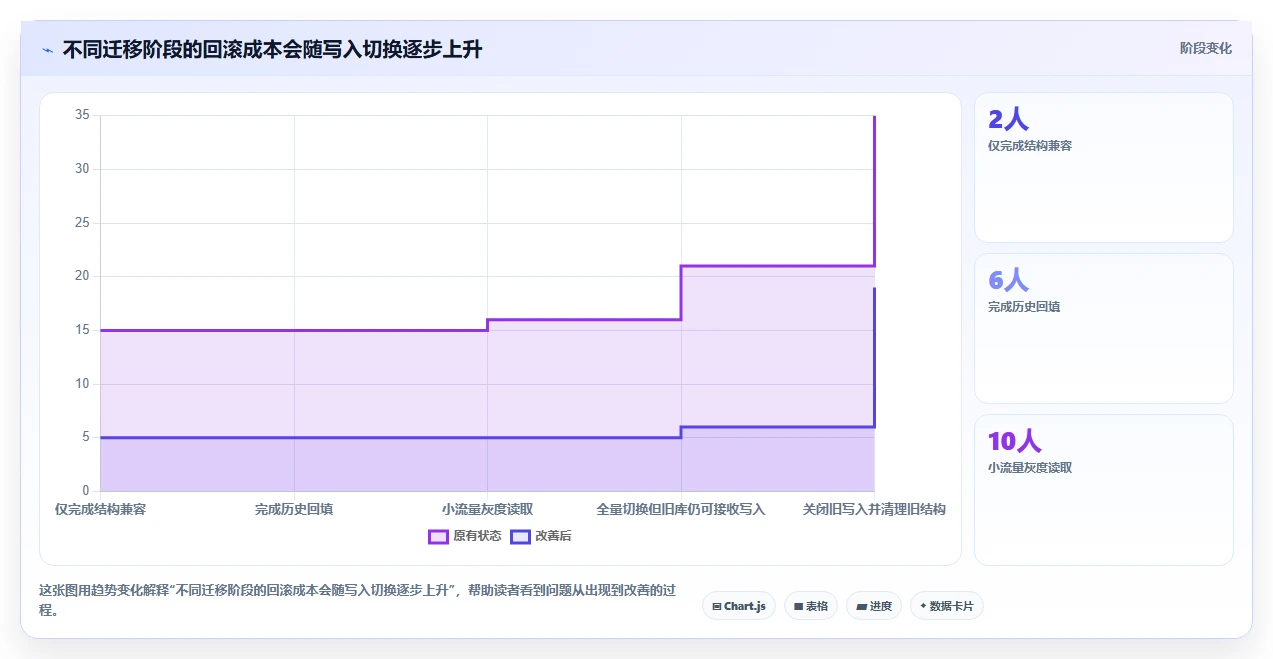
Task: Click the y-axis value 35
Action: [x=82, y=115]
